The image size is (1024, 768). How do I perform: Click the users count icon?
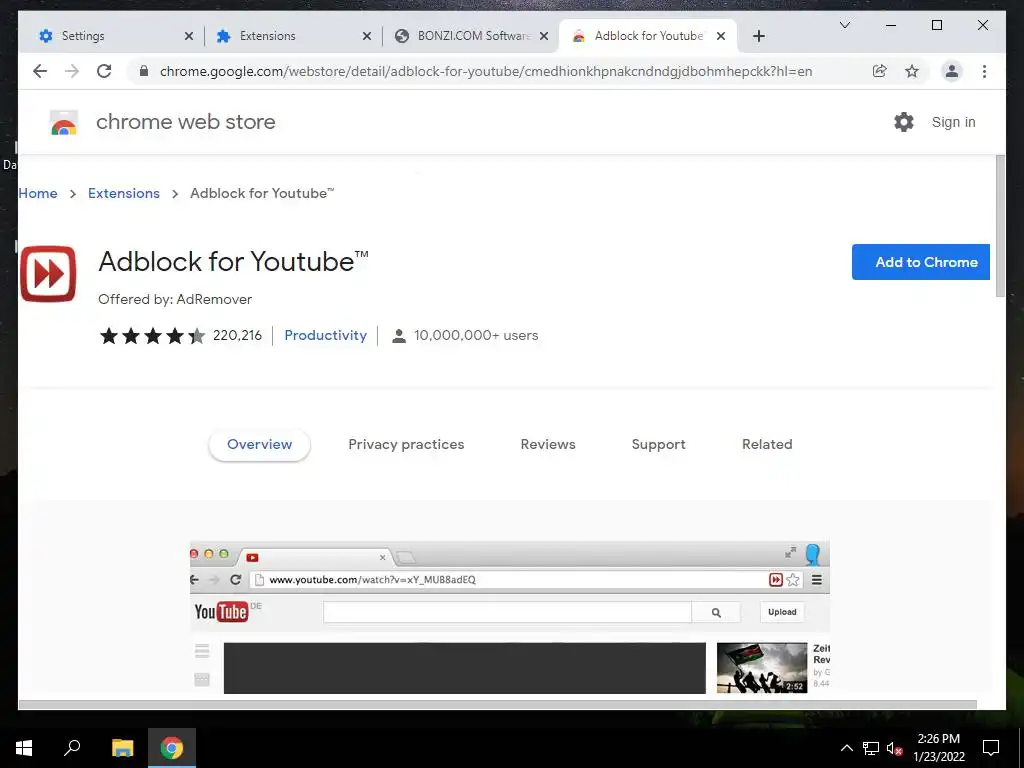click(x=398, y=336)
